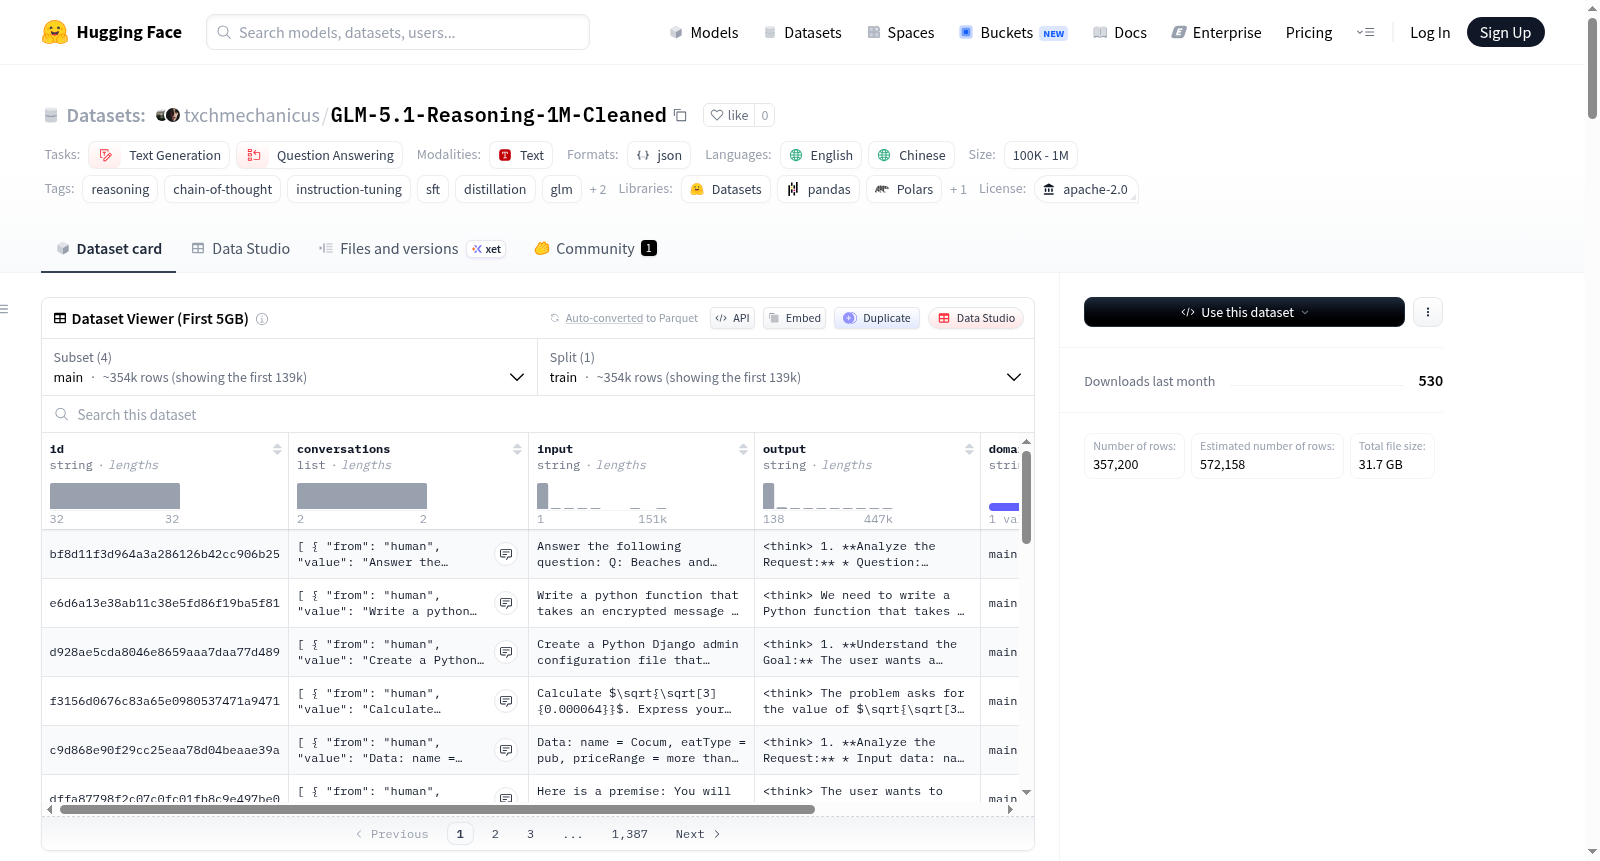Sort by the id column sort icon
Viewport: 1600px width, 861px height.
[x=277, y=449]
